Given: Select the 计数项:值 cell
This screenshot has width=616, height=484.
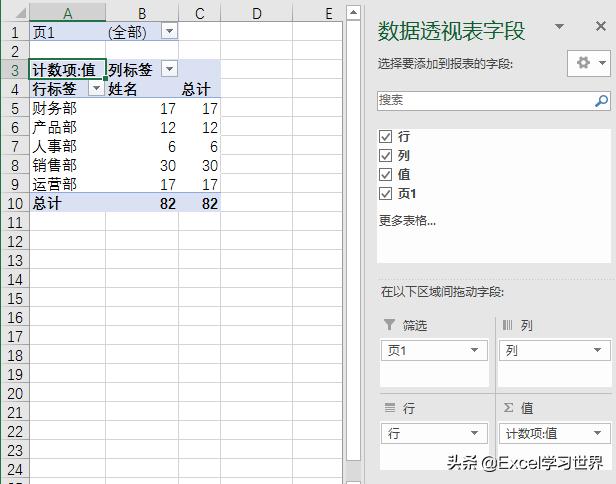Looking at the screenshot, I should tap(68, 70).
